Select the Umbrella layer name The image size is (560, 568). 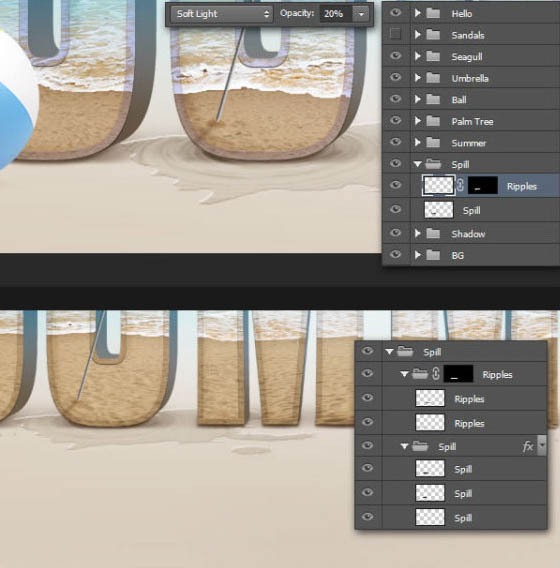(470, 78)
